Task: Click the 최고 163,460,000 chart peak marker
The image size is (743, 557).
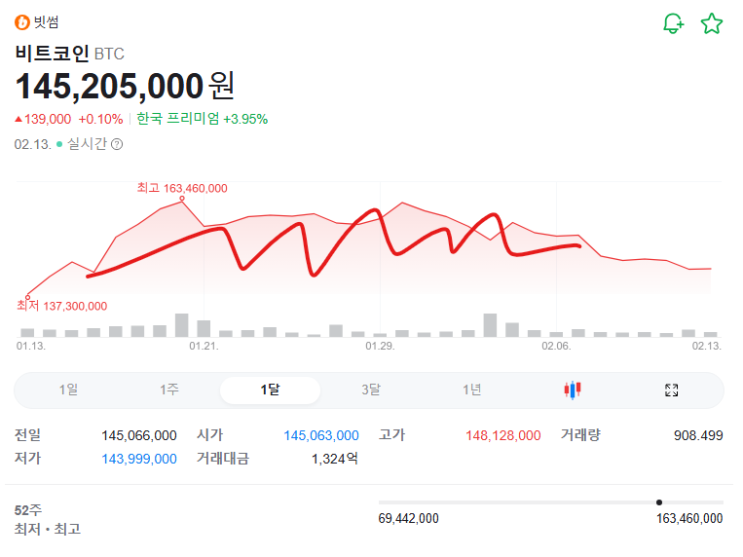Action: click(182, 199)
